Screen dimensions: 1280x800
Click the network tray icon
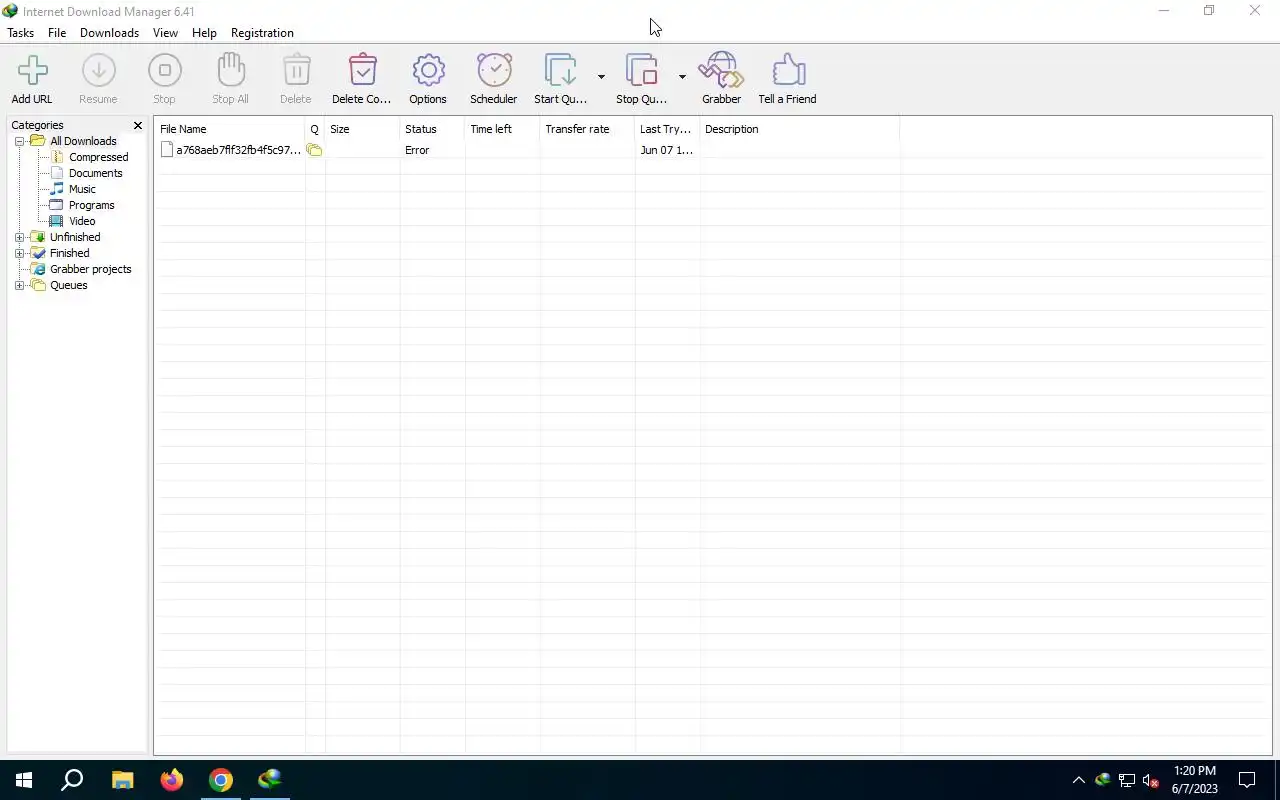point(1127,780)
